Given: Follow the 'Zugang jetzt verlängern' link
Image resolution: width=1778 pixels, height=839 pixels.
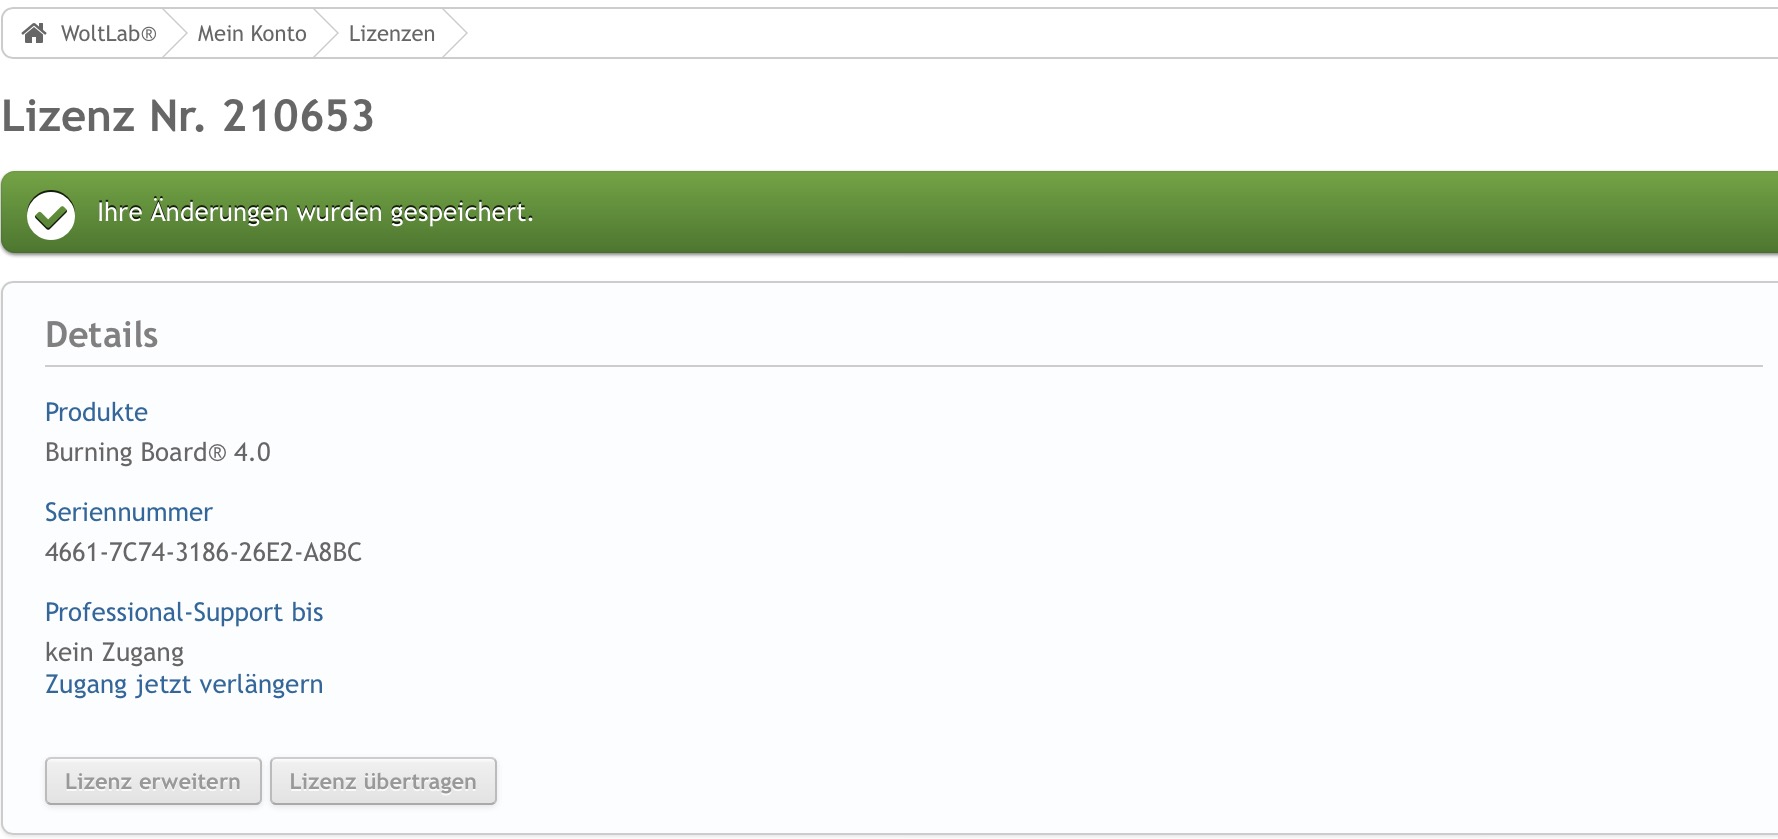Looking at the screenshot, I should [184, 684].
